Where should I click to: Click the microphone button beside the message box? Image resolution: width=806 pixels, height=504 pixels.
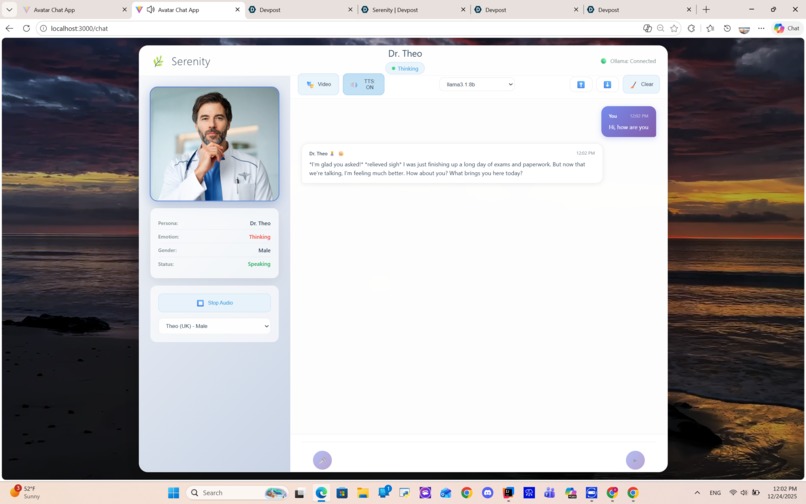point(322,460)
